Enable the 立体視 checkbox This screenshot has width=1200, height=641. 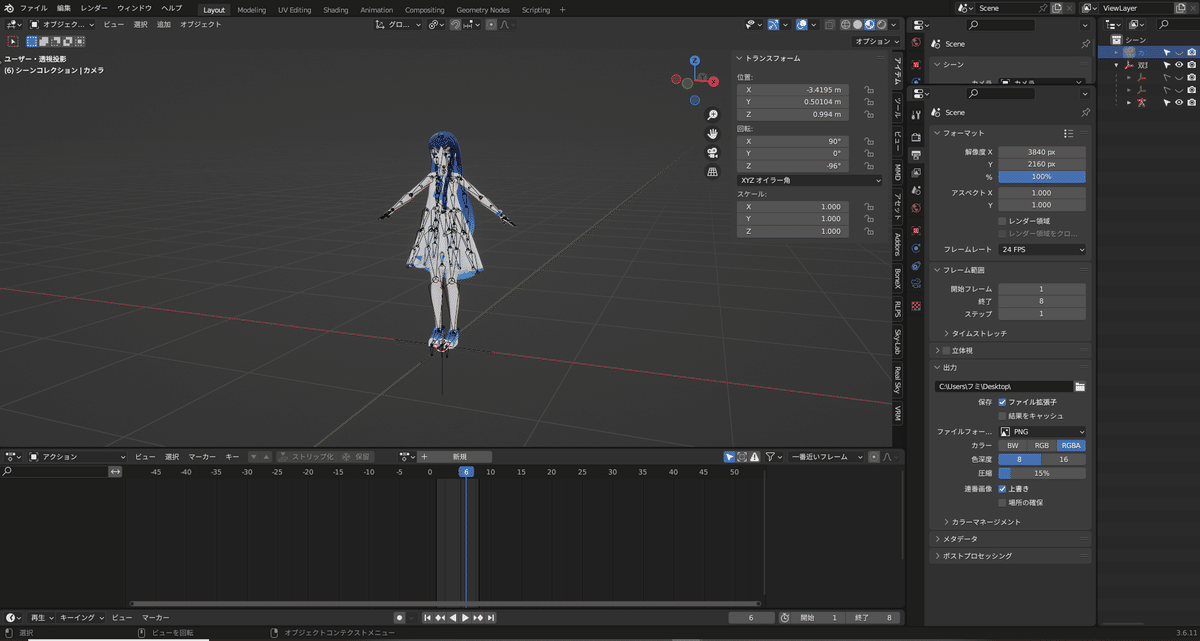[945, 351]
